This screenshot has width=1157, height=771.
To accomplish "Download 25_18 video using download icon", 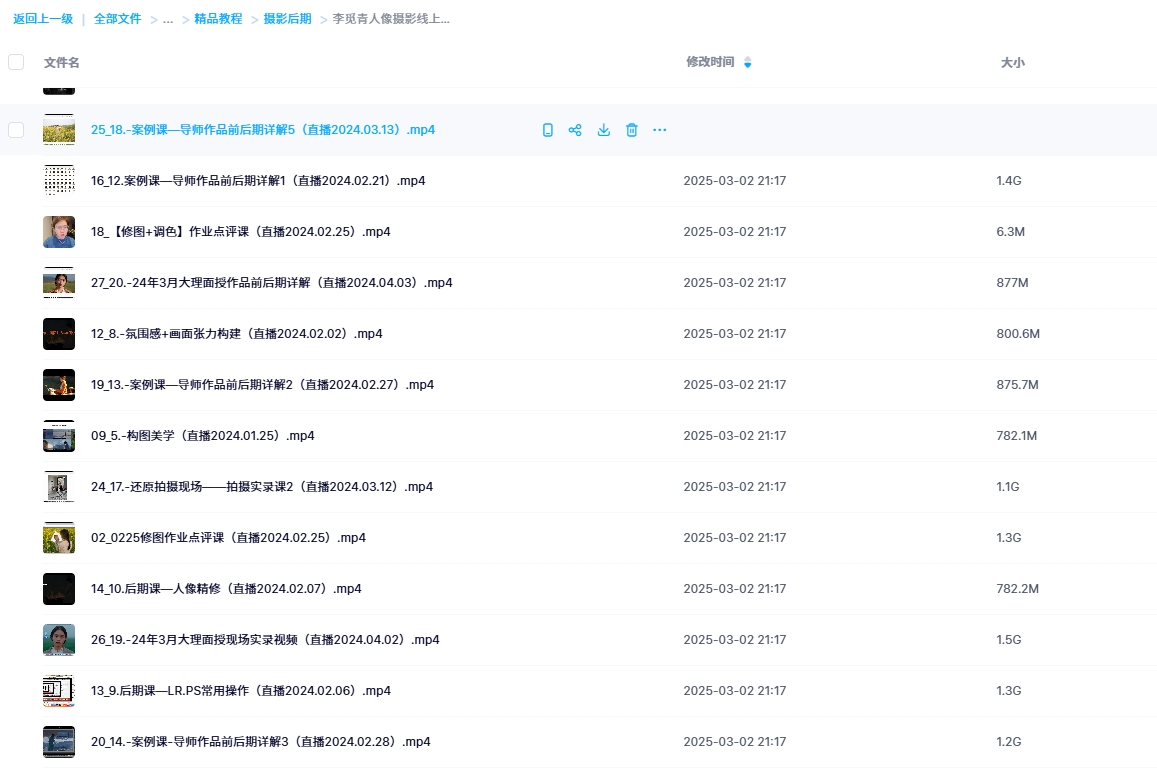I will (603, 129).
